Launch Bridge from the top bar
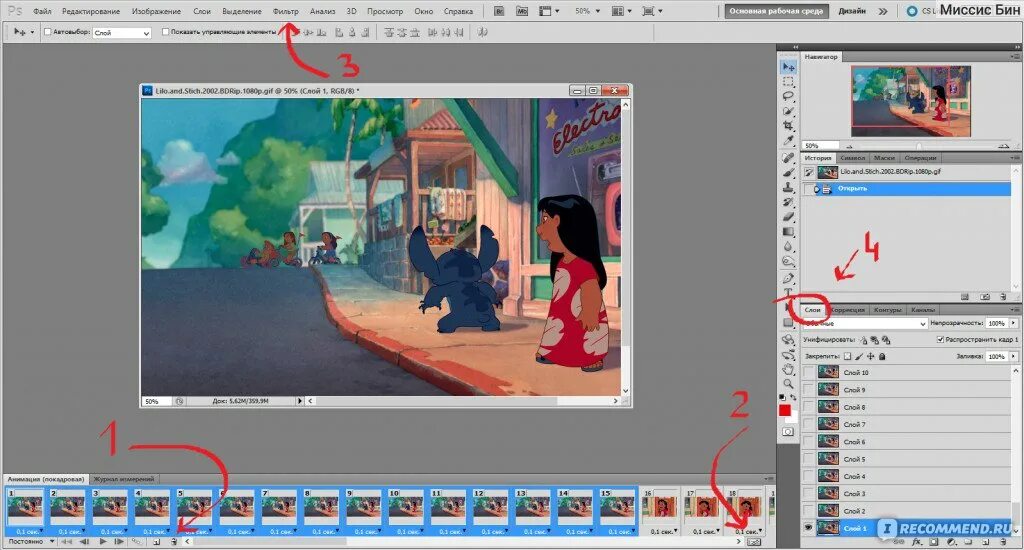The height and width of the screenshot is (550, 1024). point(499,11)
